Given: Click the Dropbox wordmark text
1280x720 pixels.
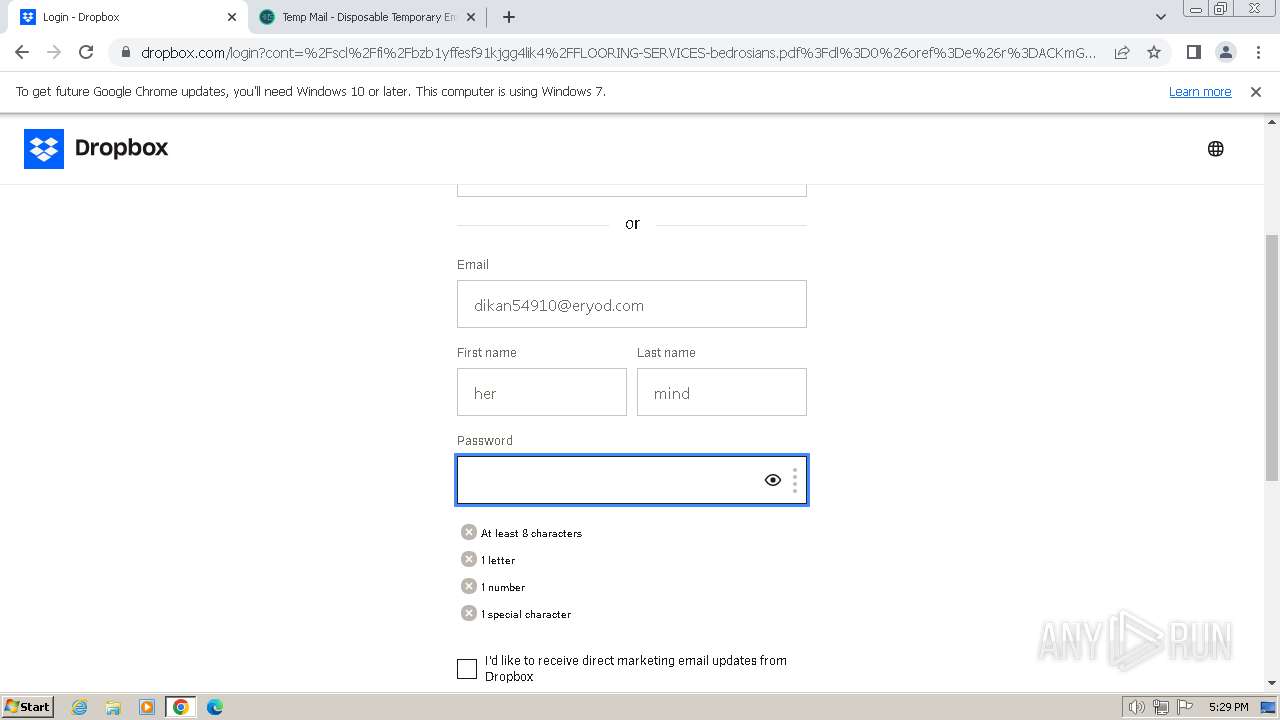Looking at the screenshot, I should pyautogui.click(x=121, y=148).
